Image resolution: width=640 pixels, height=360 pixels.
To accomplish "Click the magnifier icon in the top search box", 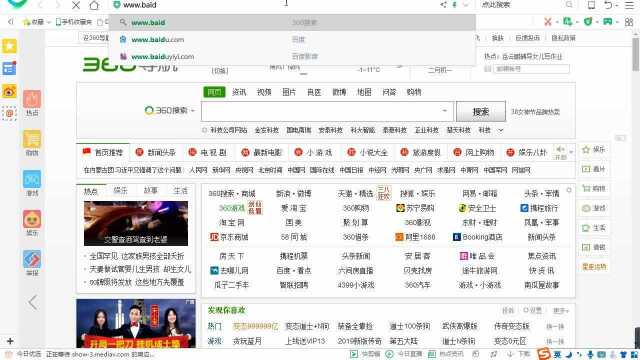I will 569,4.
